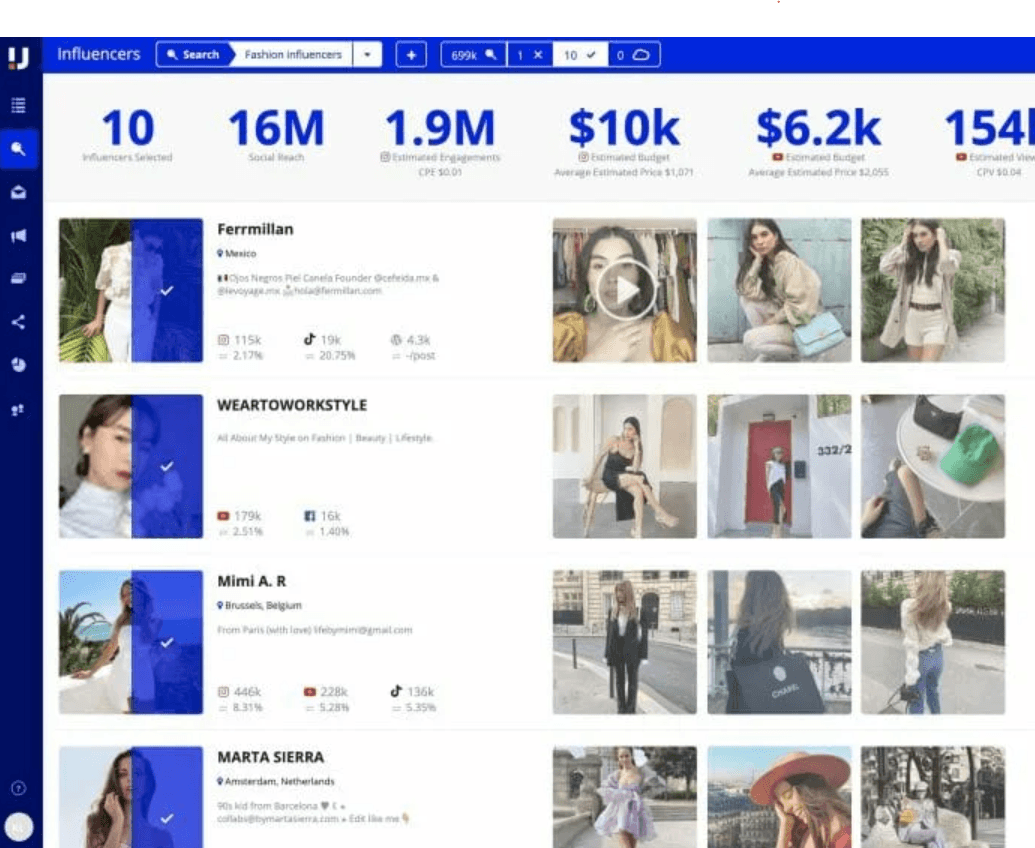Open Ferrmillan's post with blue handbag
Screen dimensions: 1035x848
click(x=779, y=290)
